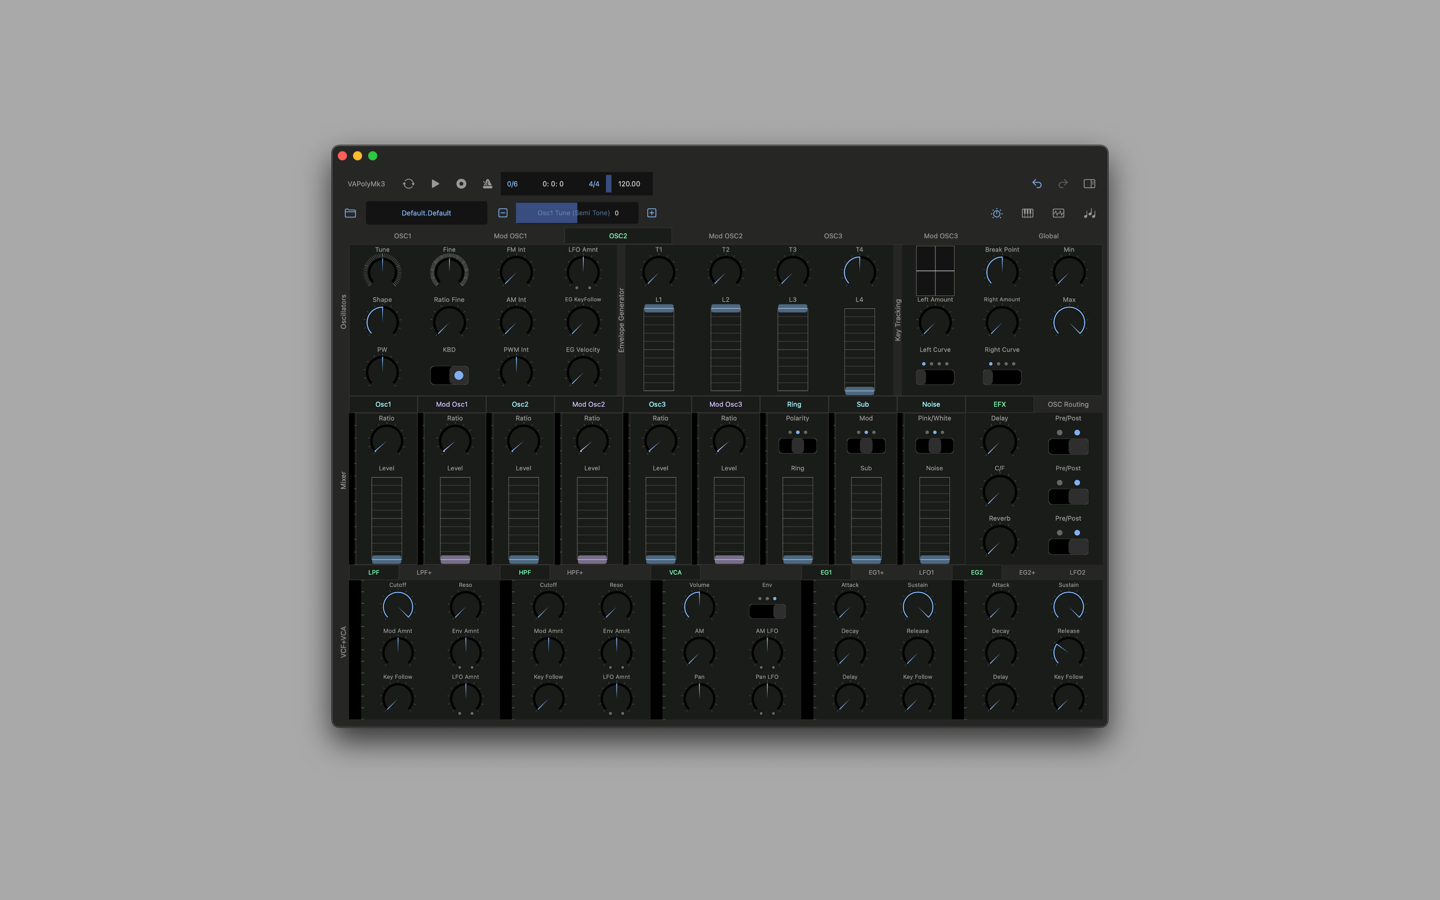Select the Ring mixer channel header
1440x900 pixels.
[x=794, y=404]
